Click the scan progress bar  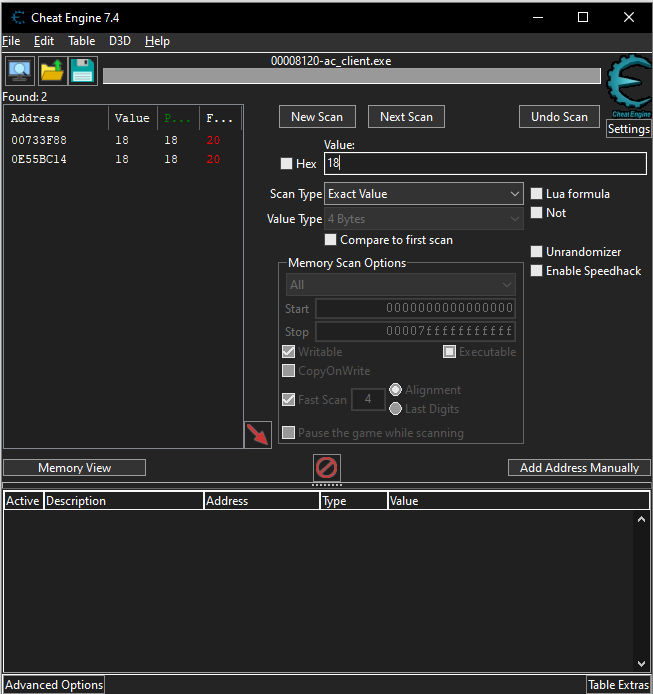pyautogui.click(x=352, y=76)
